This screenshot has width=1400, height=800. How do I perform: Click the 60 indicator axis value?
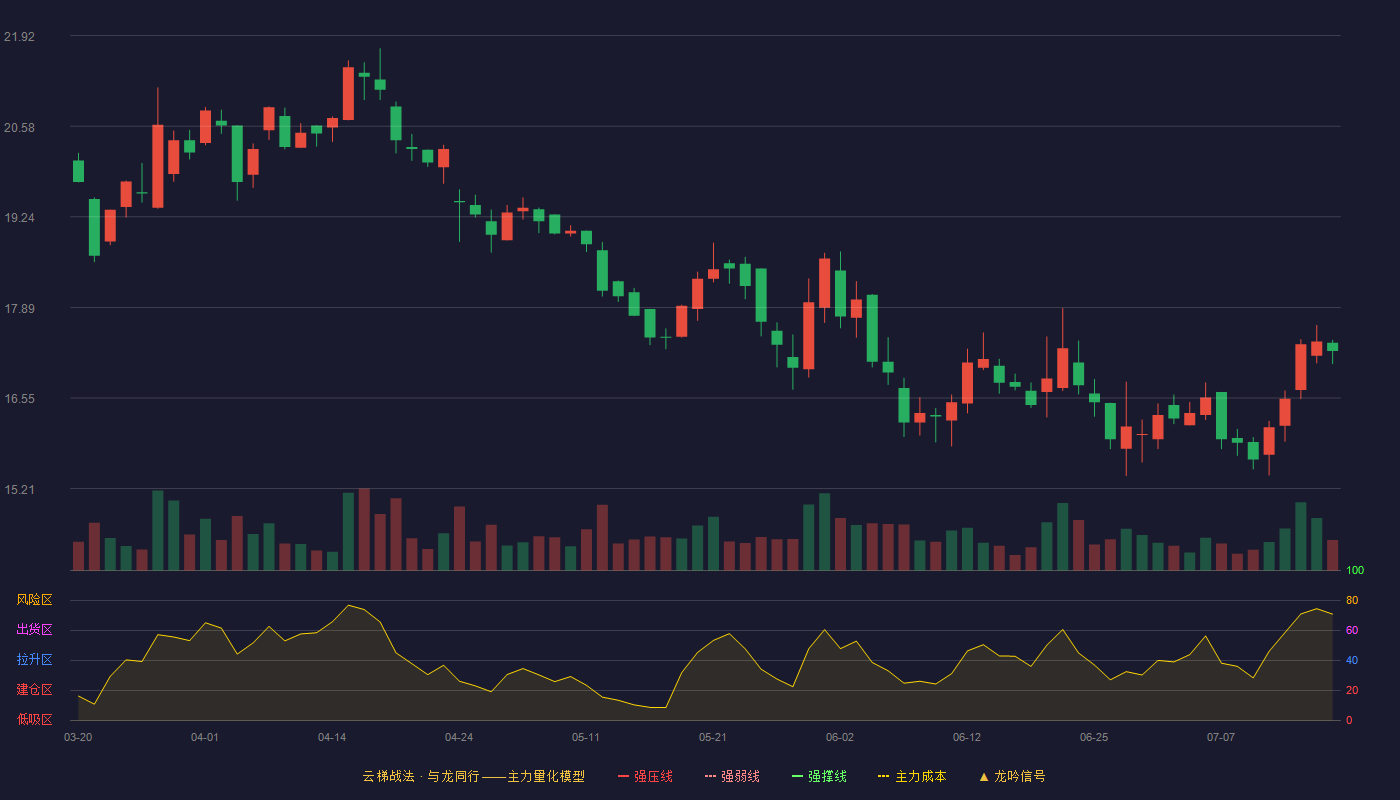(x=1352, y=630)
